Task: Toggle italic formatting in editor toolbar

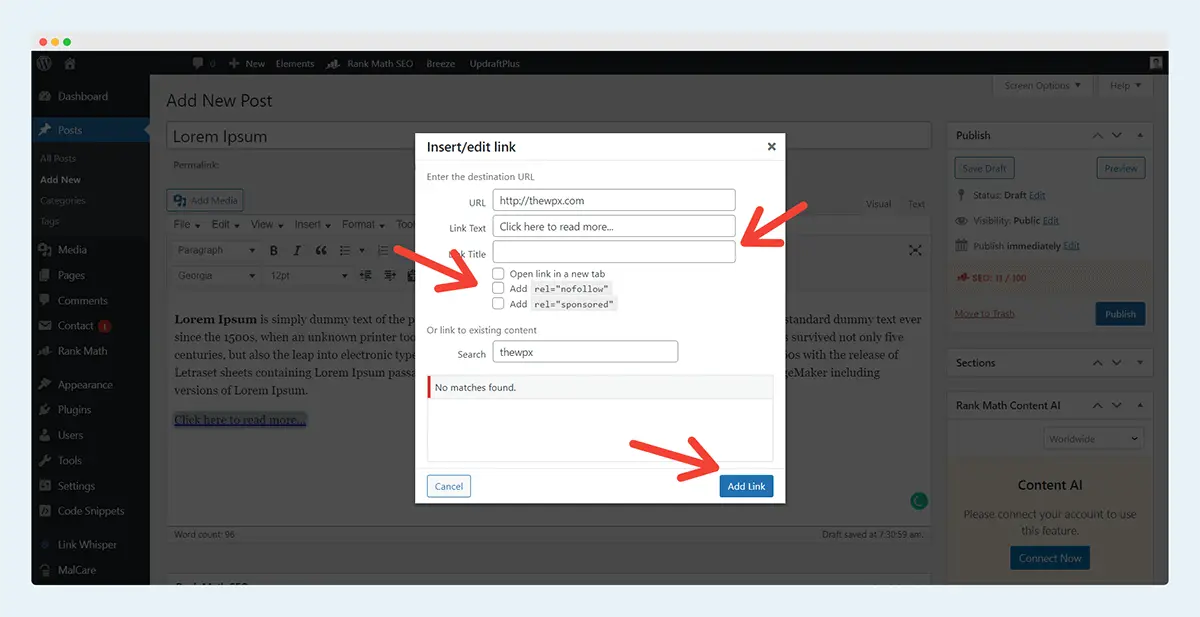Action: click(x=298, y=250)
